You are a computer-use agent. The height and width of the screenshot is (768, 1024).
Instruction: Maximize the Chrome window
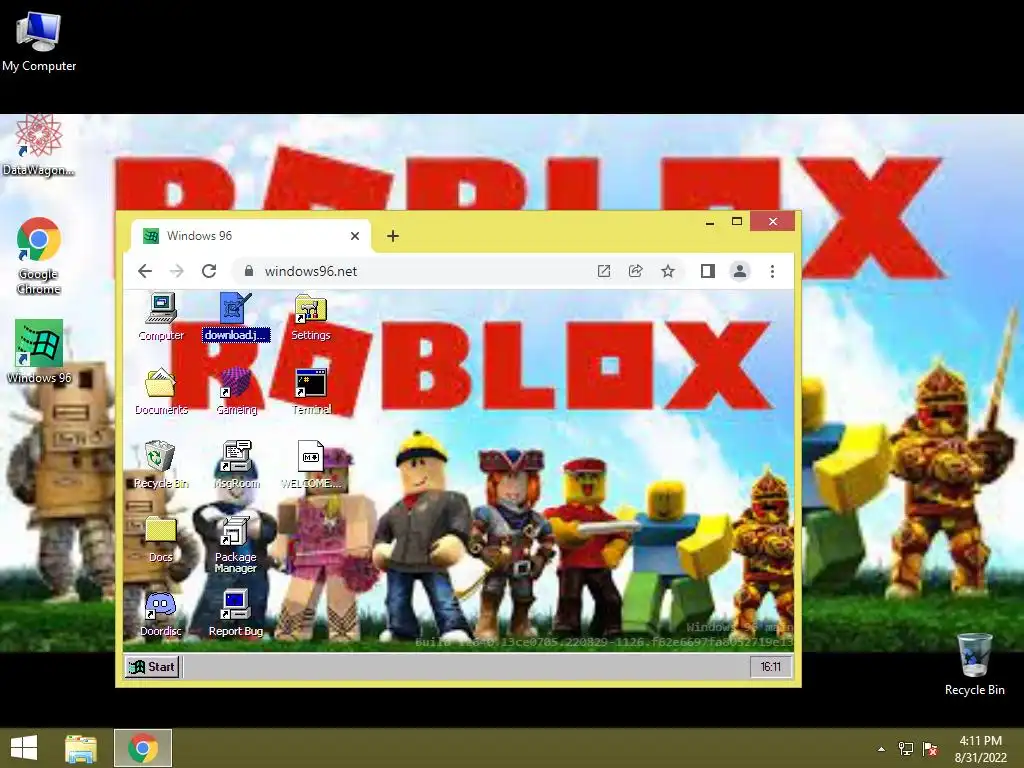737,222
